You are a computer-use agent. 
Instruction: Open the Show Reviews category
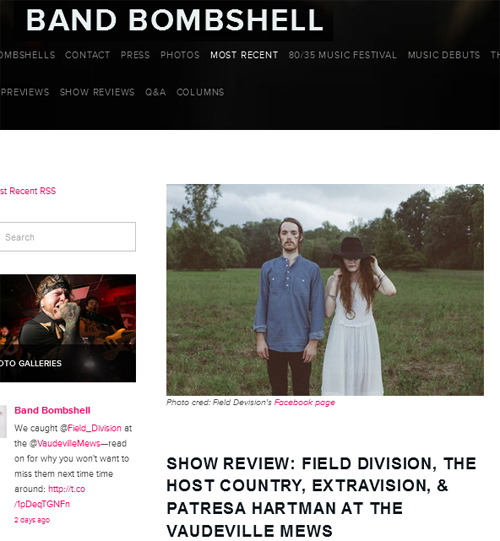click(97, 92)
